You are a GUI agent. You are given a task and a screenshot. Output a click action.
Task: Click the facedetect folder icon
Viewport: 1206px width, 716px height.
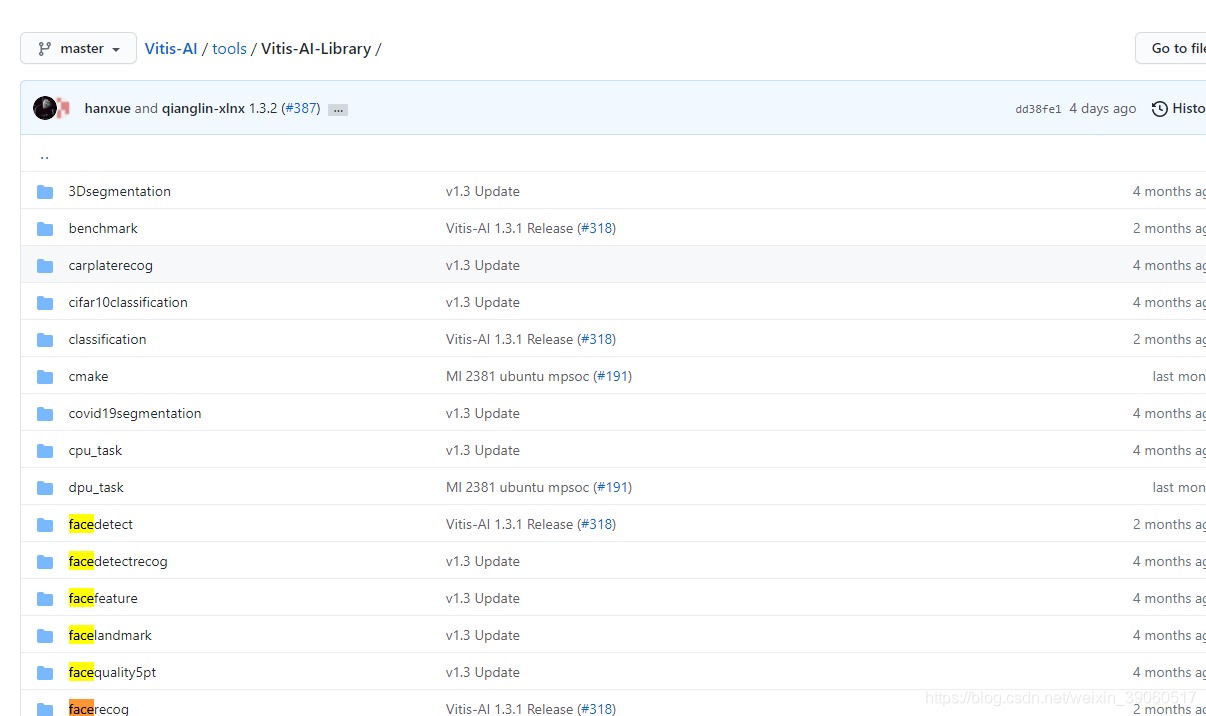(45, 524)
